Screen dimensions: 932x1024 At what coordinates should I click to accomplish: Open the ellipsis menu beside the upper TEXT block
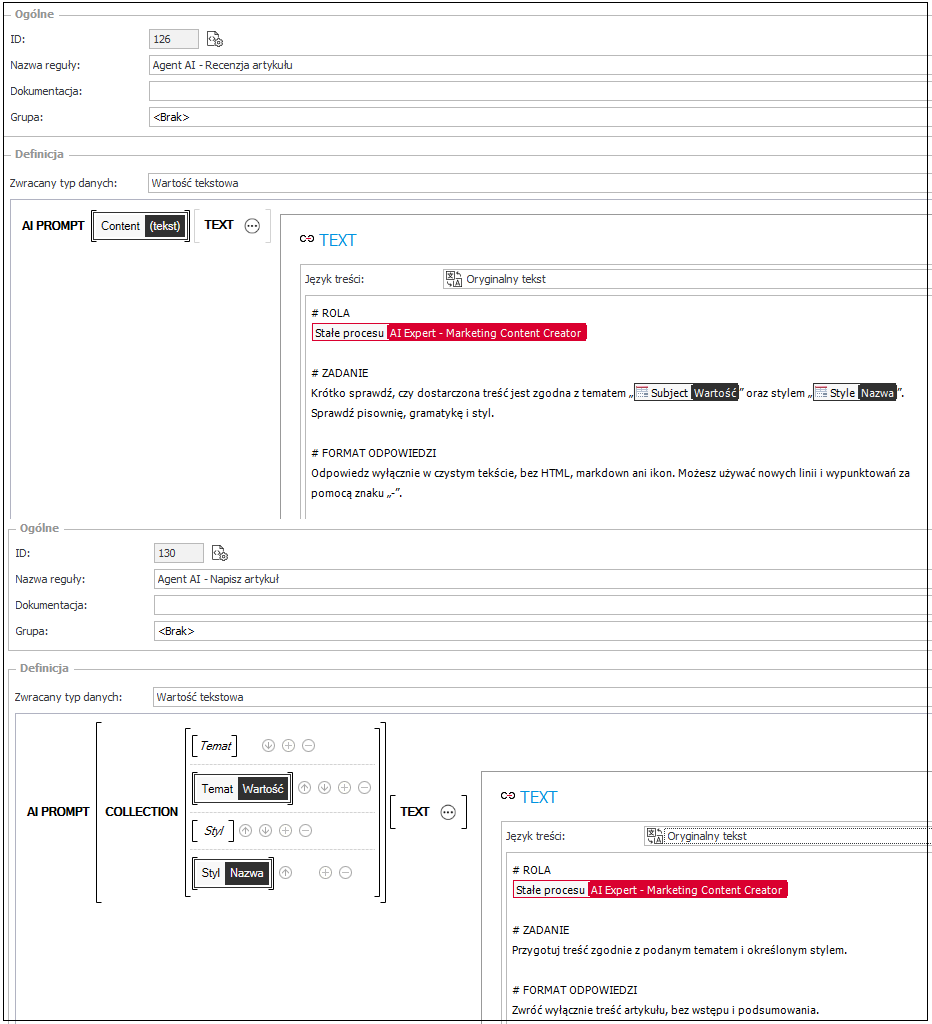(252, 226)
